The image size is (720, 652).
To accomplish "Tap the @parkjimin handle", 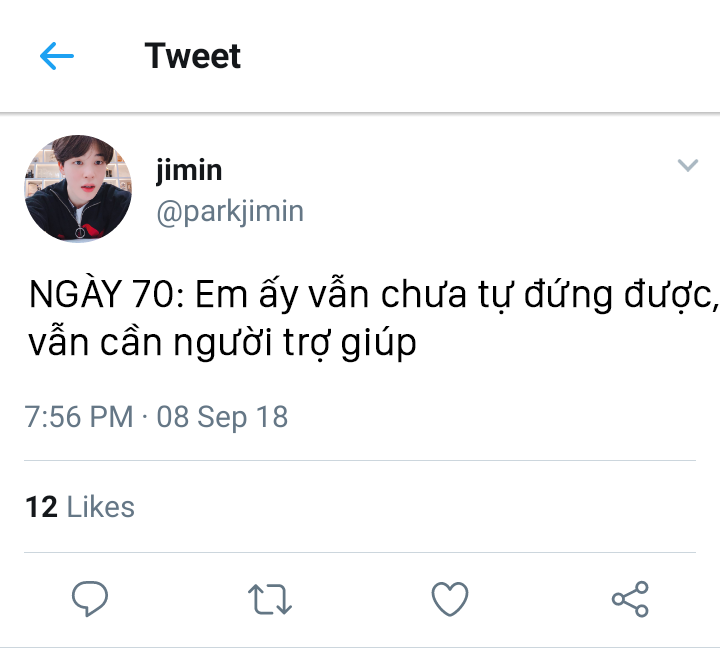I will 230,212.
